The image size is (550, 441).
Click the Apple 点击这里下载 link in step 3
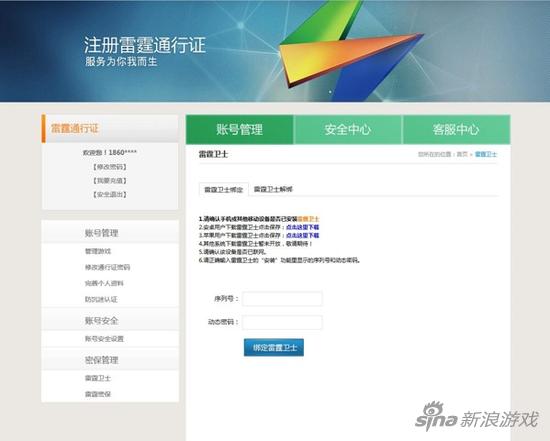302,235
